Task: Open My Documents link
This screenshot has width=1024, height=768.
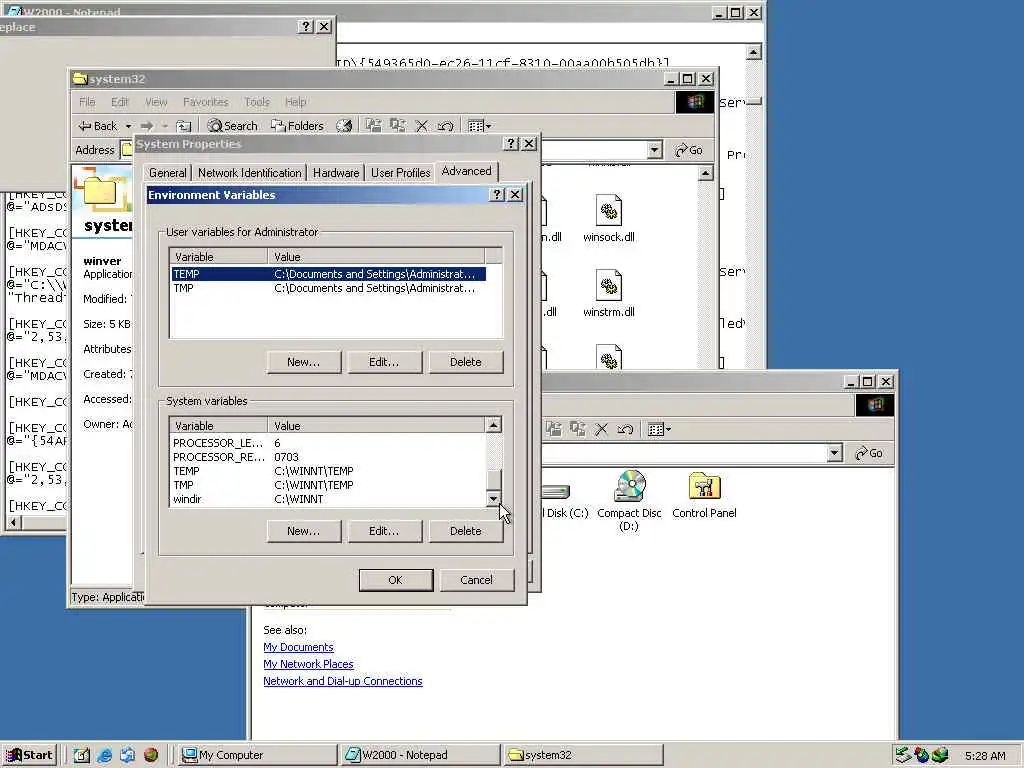Action: tap(298, 647)
